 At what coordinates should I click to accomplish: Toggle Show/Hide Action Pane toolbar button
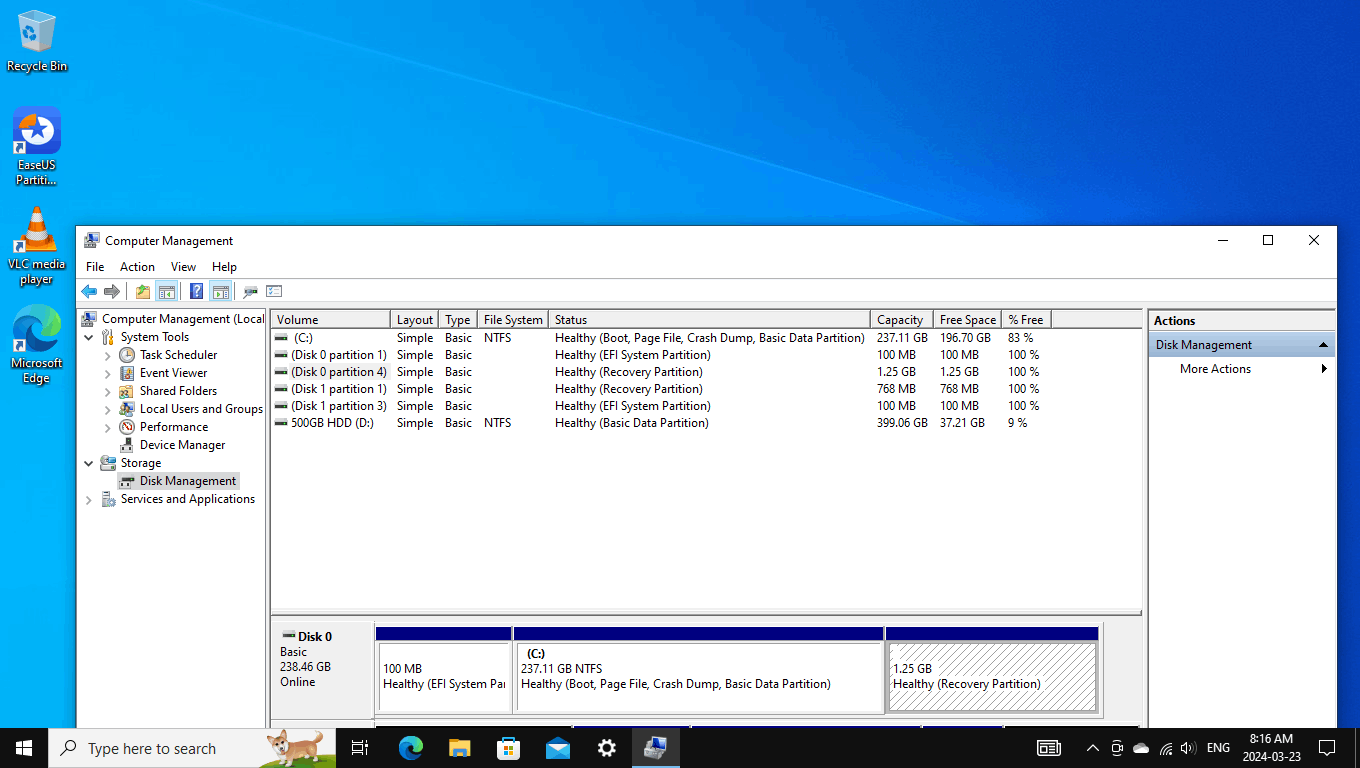(220, 291)
